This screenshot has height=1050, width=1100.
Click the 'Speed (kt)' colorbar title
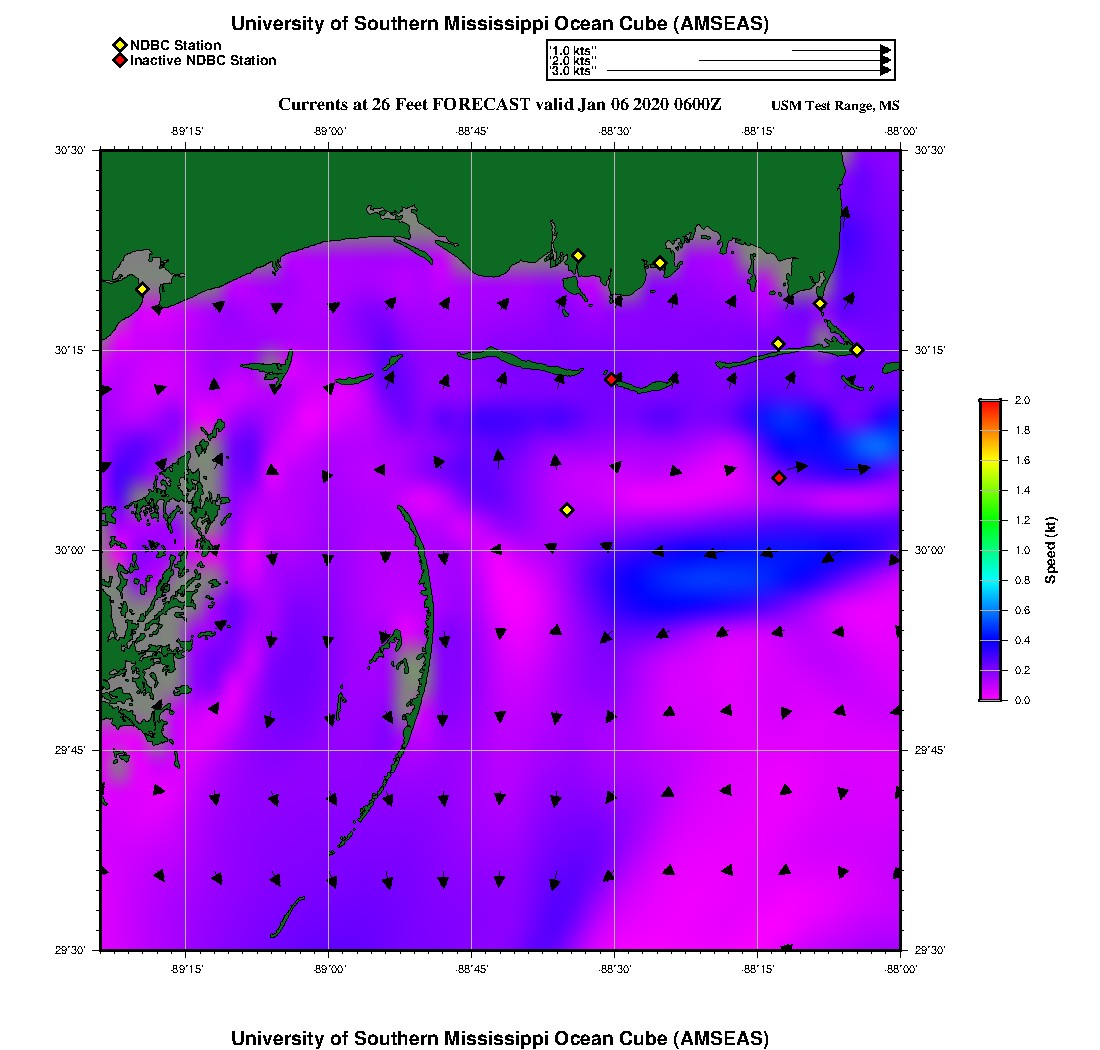[x=1050, y=551]
